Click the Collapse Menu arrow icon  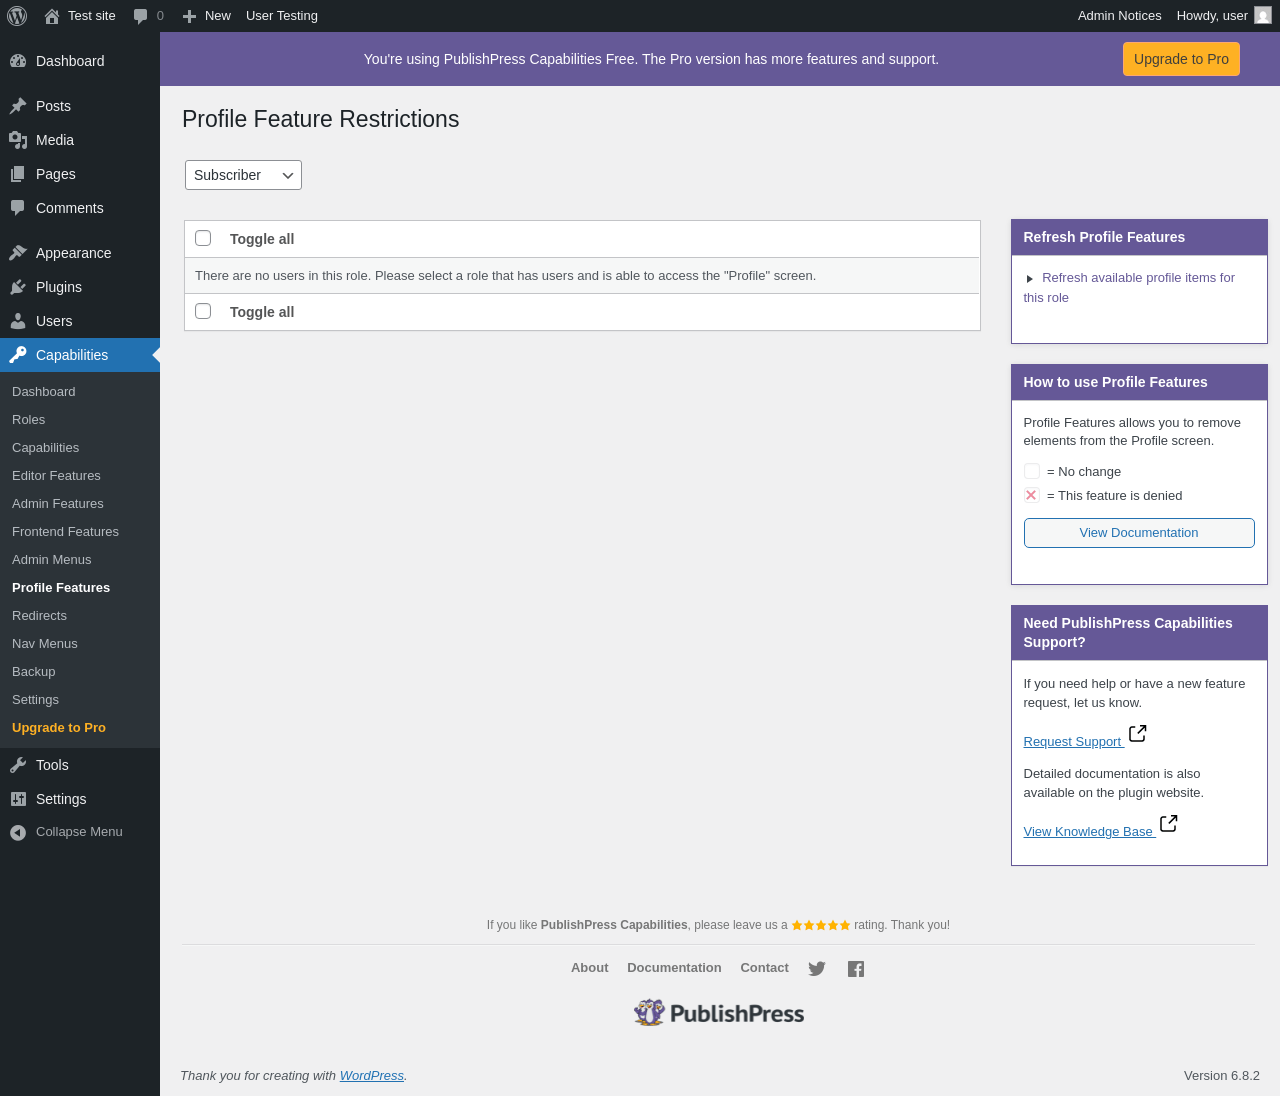tap(18, 832)
